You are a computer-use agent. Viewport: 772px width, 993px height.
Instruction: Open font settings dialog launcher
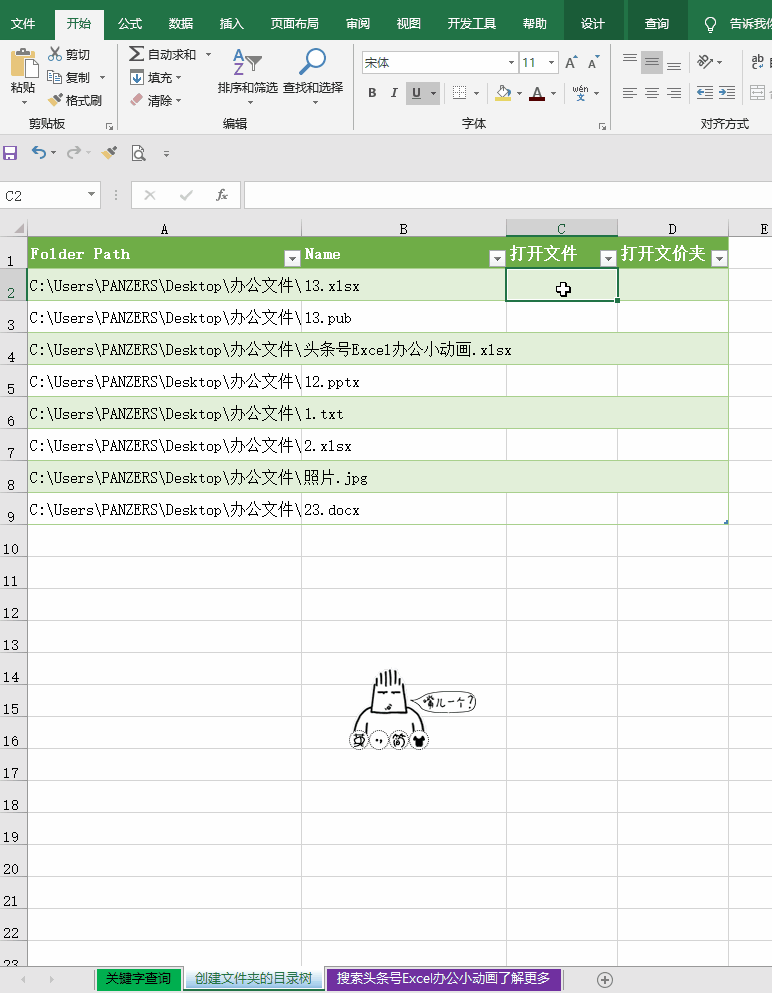[602, 127]
